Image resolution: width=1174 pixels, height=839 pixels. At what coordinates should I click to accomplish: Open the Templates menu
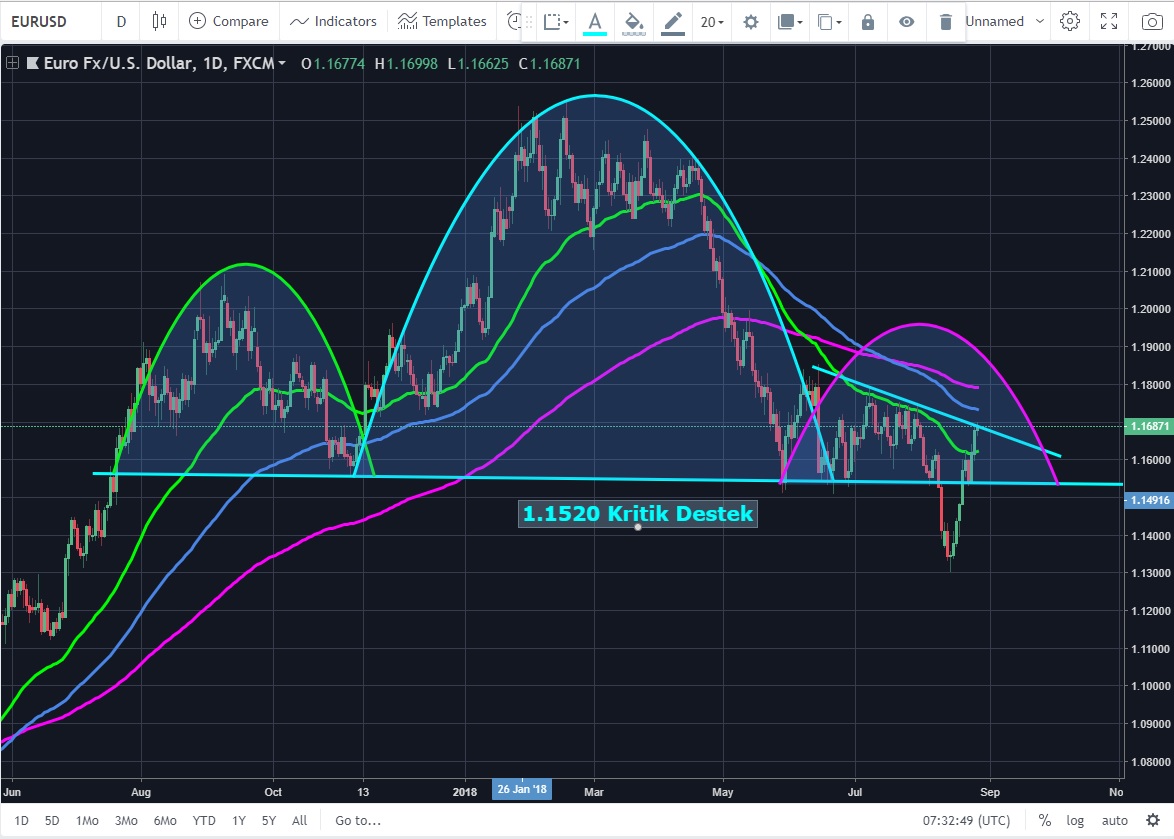(x=441, y=21)
